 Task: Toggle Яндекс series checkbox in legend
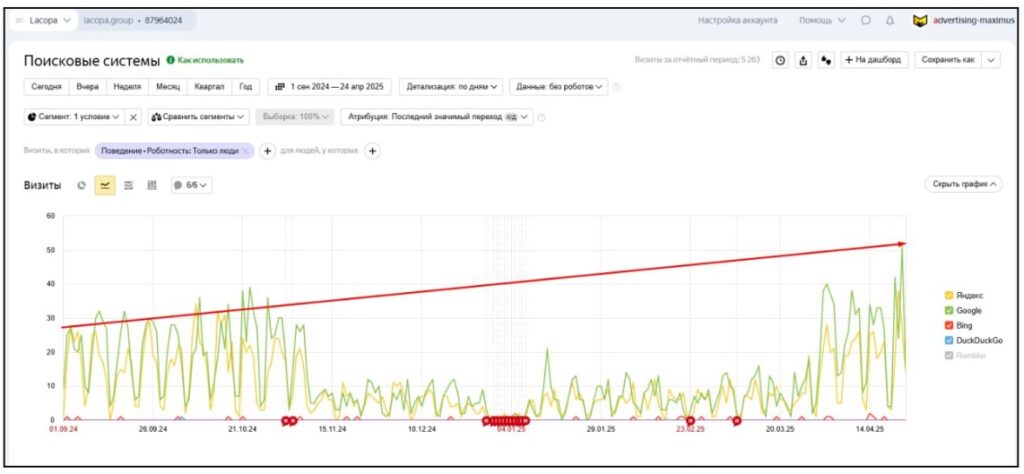click(948, 295)
